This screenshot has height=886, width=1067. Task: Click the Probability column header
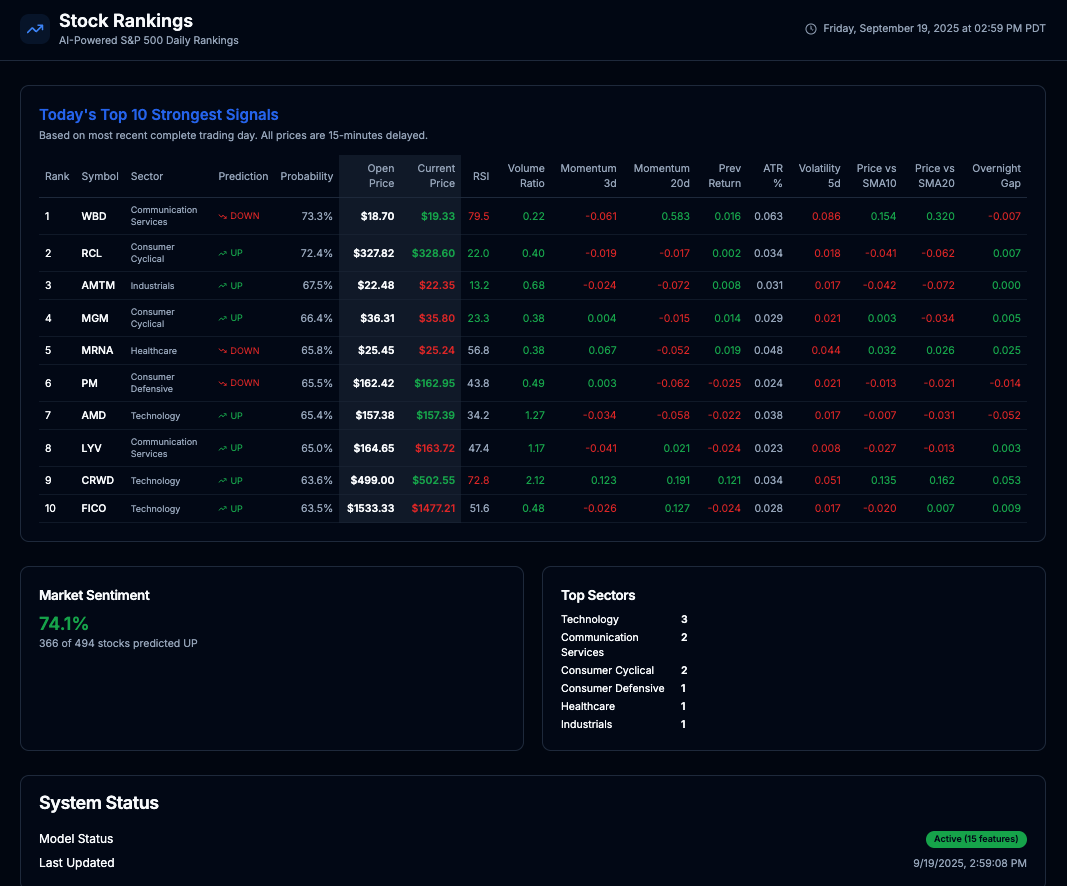pyautogui.click(x=306, y=176)
